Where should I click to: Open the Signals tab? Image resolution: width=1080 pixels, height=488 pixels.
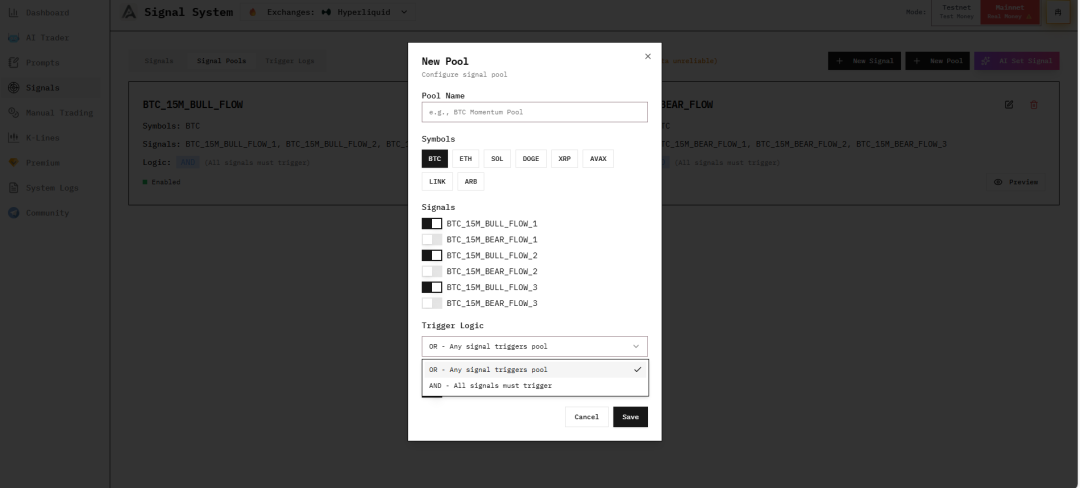tap(159, 61)
